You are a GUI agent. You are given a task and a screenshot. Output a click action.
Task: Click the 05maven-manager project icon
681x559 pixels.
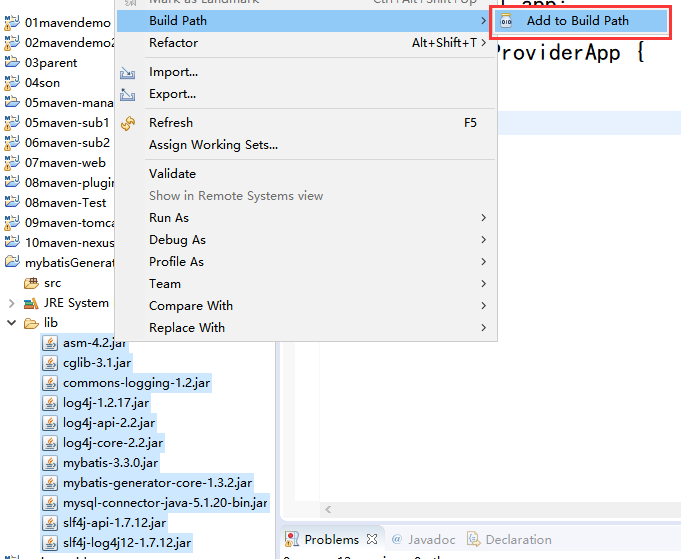pyautogui.click(x=12, y=102)
